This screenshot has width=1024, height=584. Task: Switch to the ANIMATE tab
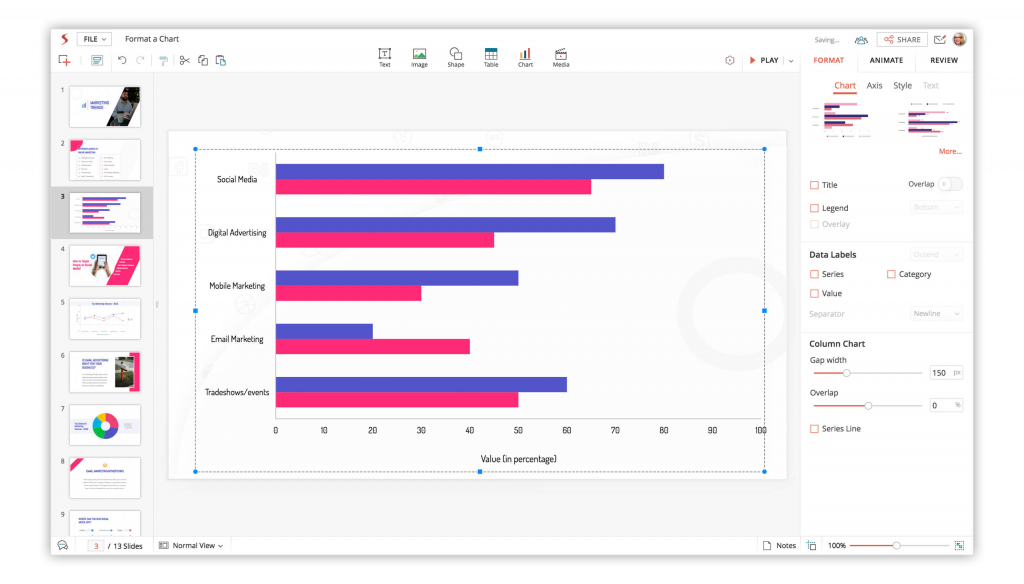pos(885,60)
